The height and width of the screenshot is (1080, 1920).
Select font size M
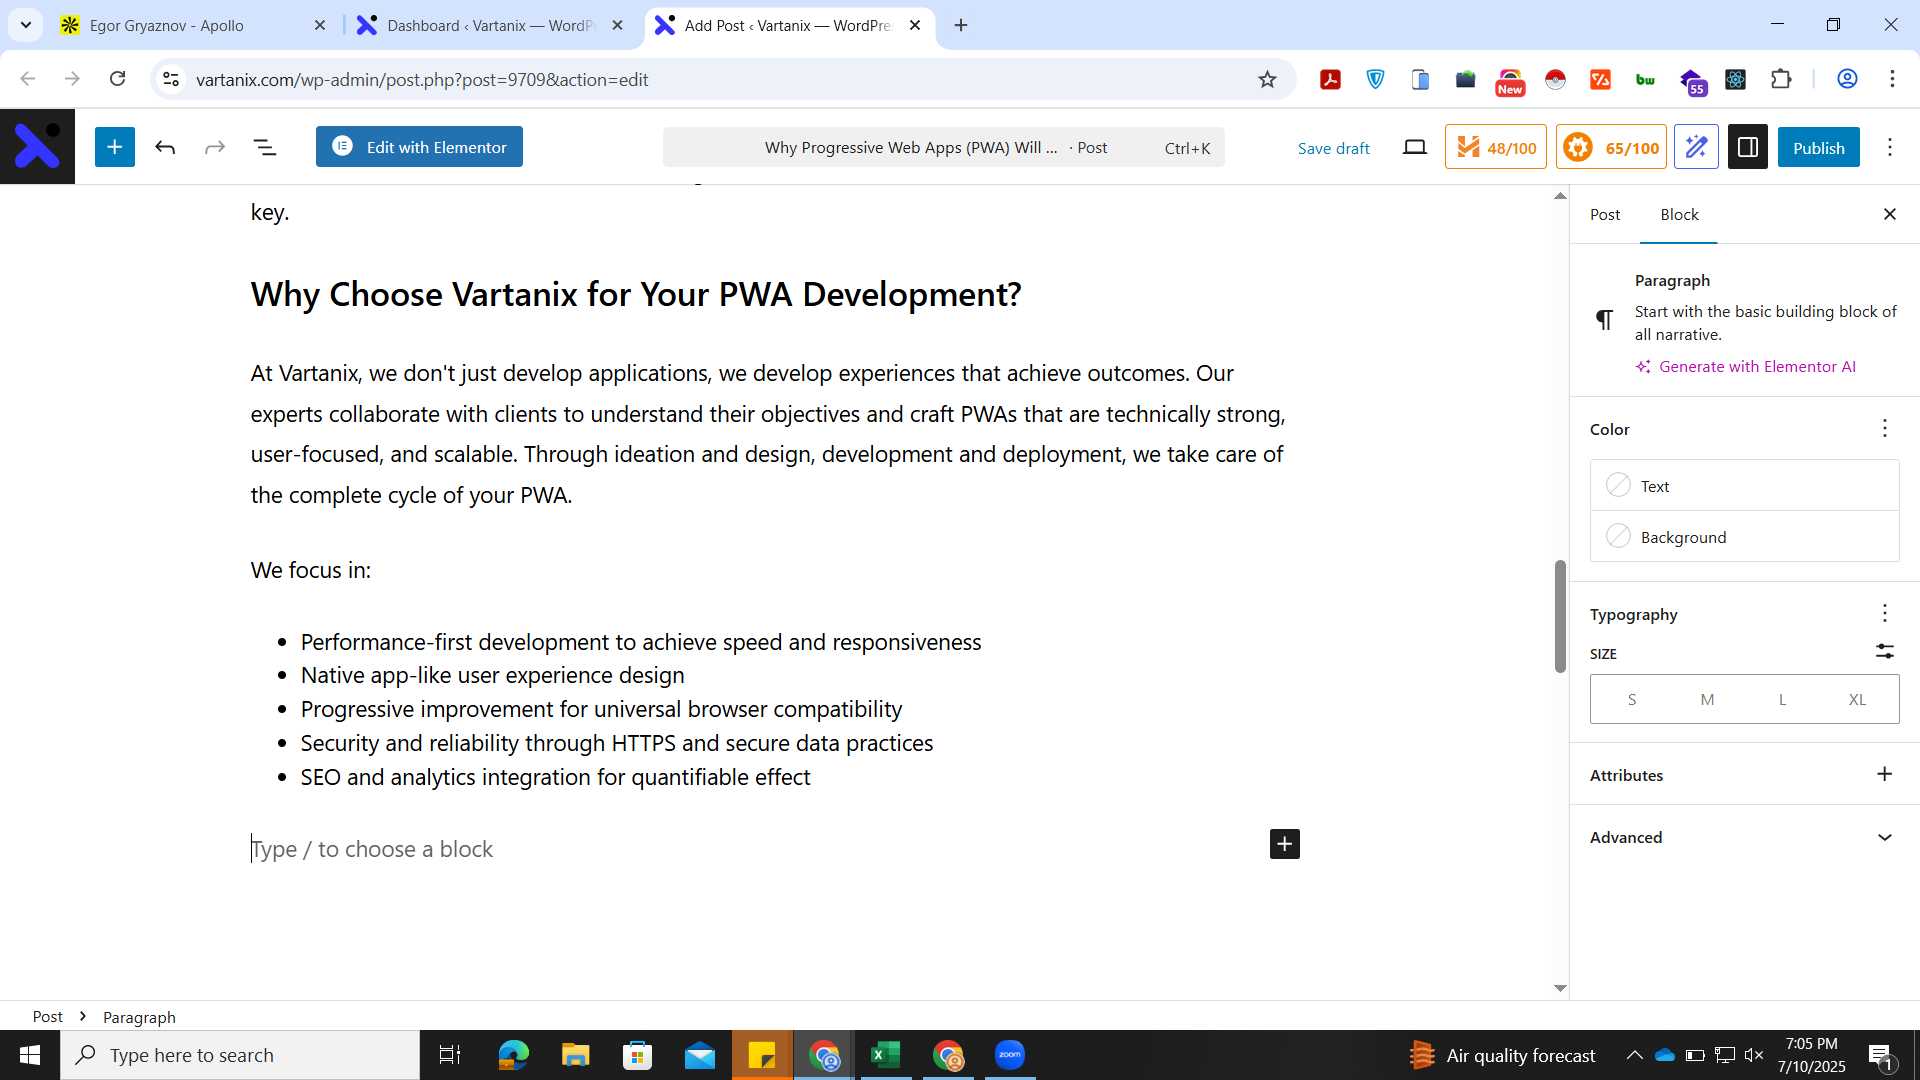coord(1707,700)
